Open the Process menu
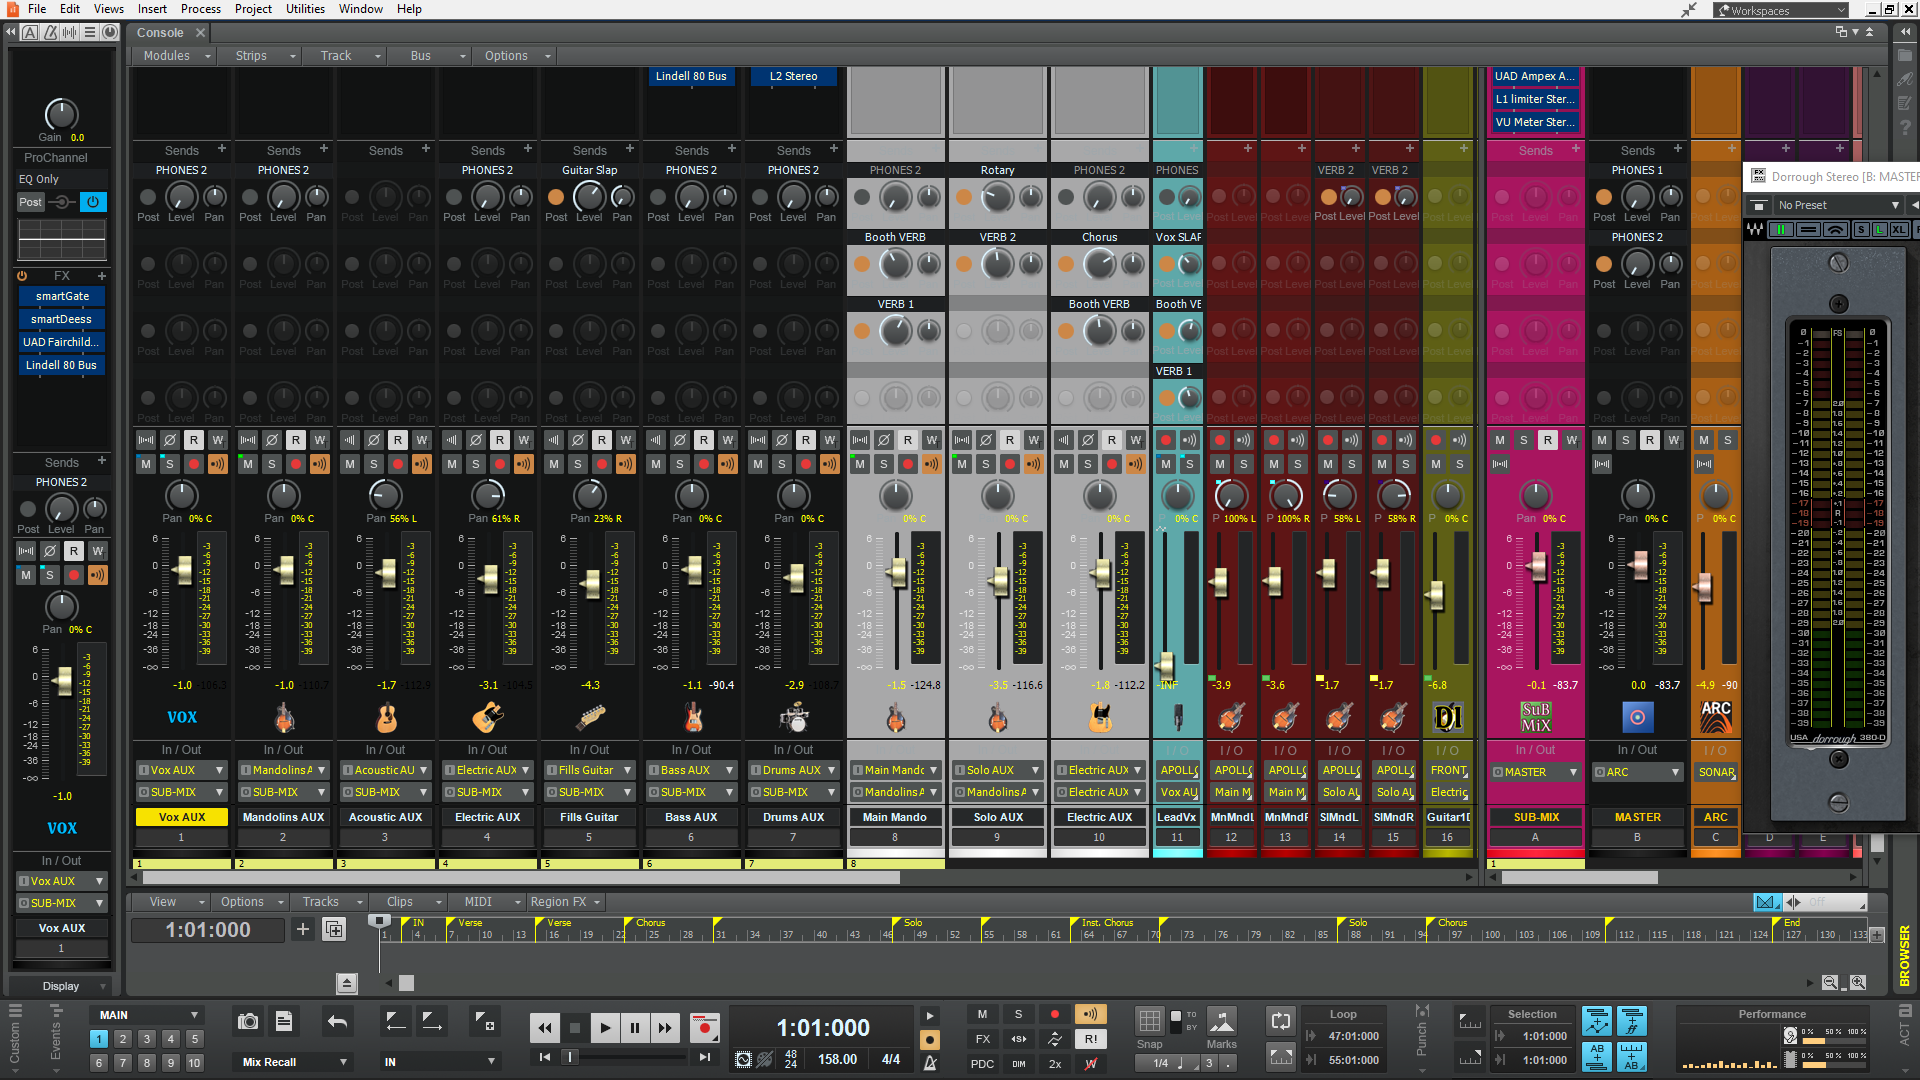The width and height of the screenshot is (1920, 1080). point(201,9)
